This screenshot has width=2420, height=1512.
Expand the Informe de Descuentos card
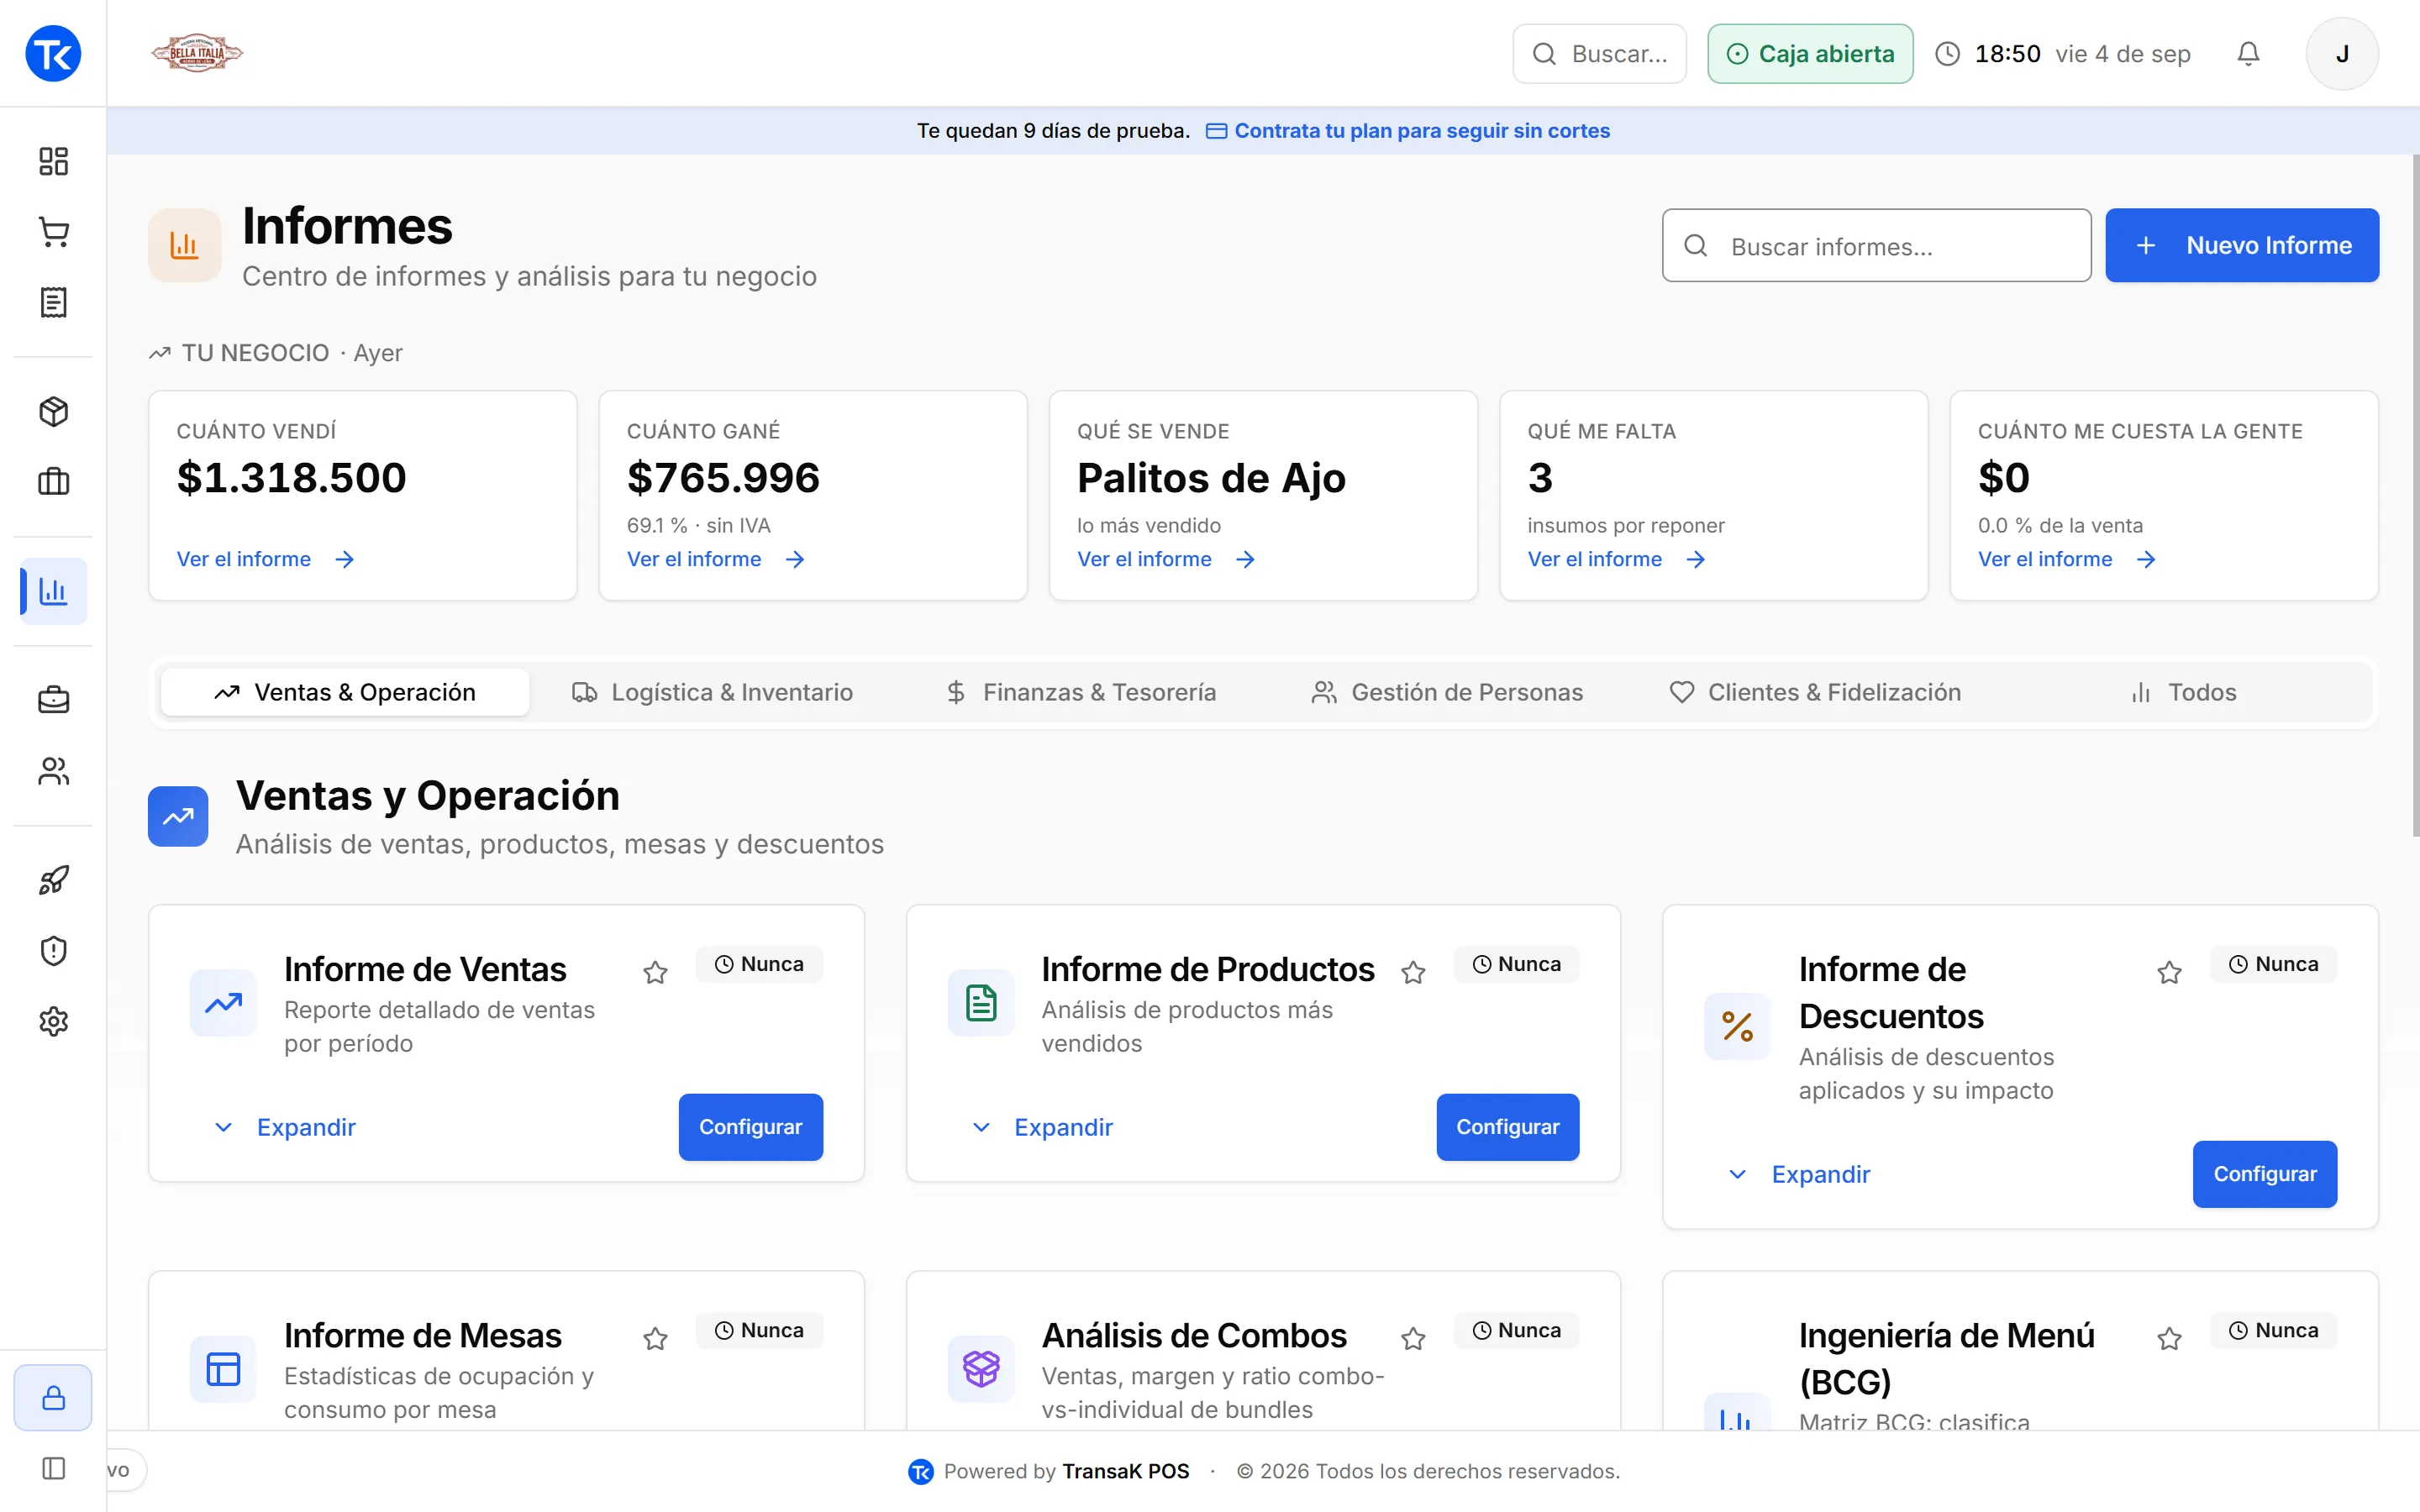click(1800, 1174)
